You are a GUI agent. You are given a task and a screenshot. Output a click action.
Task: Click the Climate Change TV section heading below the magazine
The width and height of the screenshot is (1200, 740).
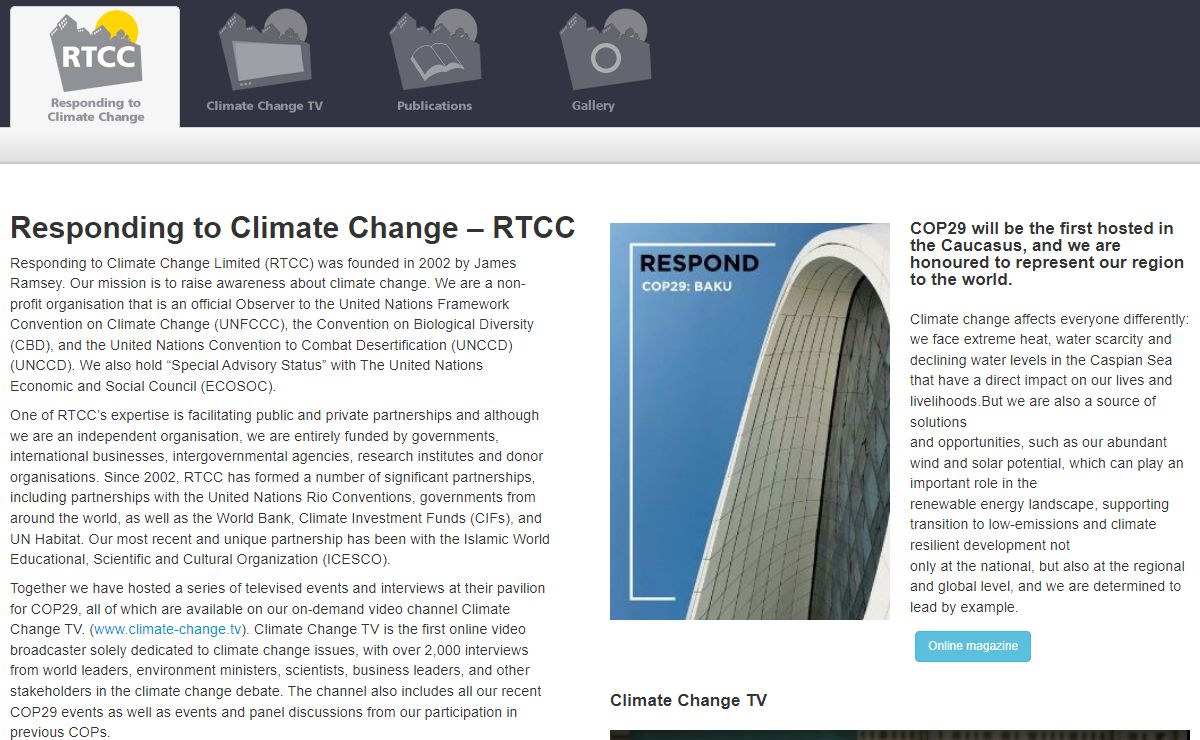pyautogui.click(x=688, y=700)
